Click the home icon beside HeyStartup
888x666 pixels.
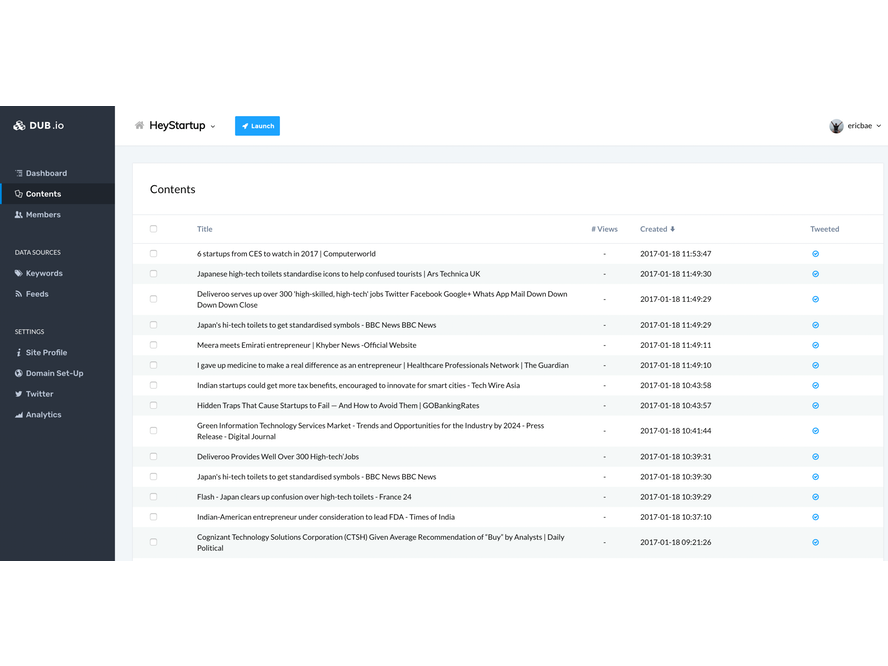tap(139, 125)
